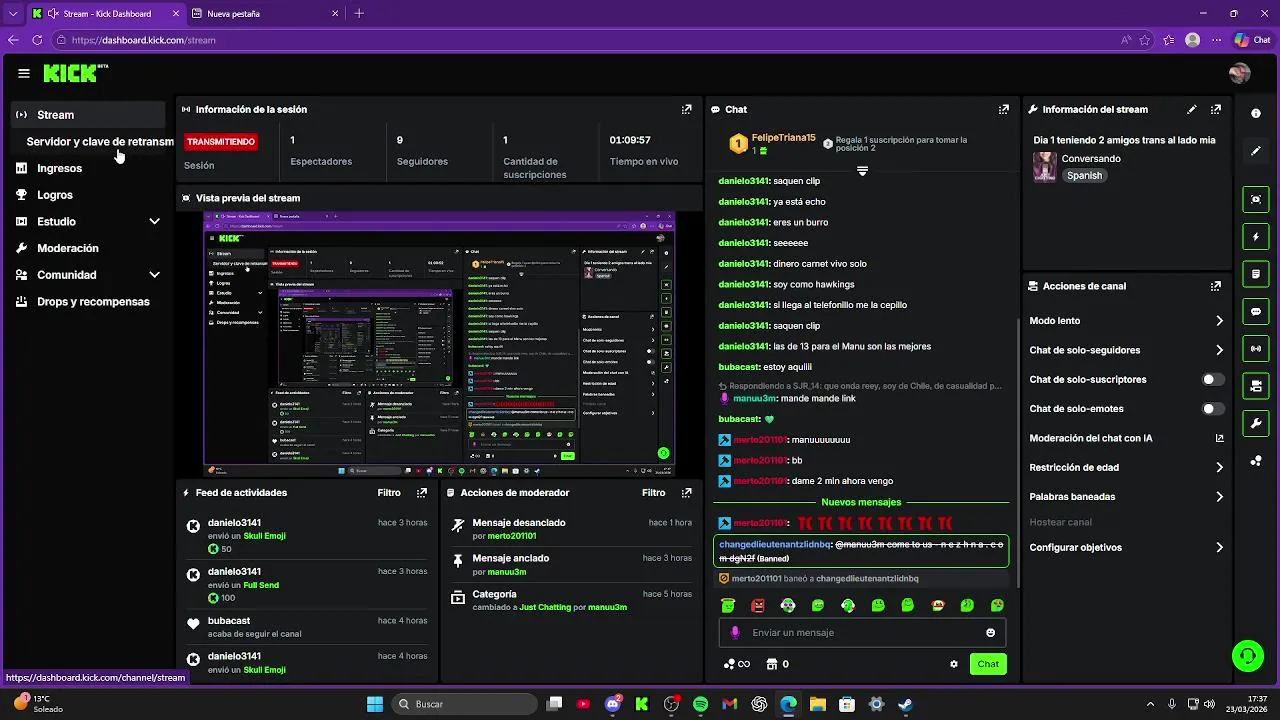The height and width of the screenshot is (720, 1280).
Task: Pop out the Acciones de moderador panel
Action: (x=686, y=493)
